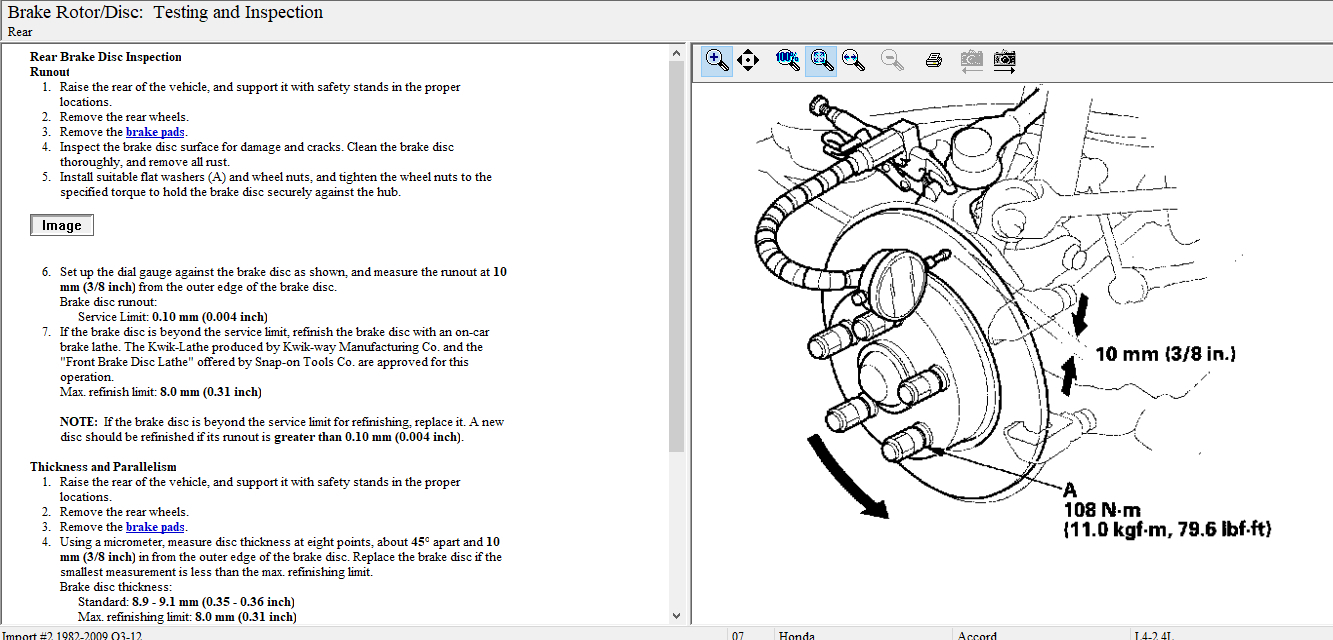Image resolution: width=1333 pixels, height=640 pixels.
Task: Click the 'Remove the rear wheels.' step under Runout
Action: pos(124,117)
